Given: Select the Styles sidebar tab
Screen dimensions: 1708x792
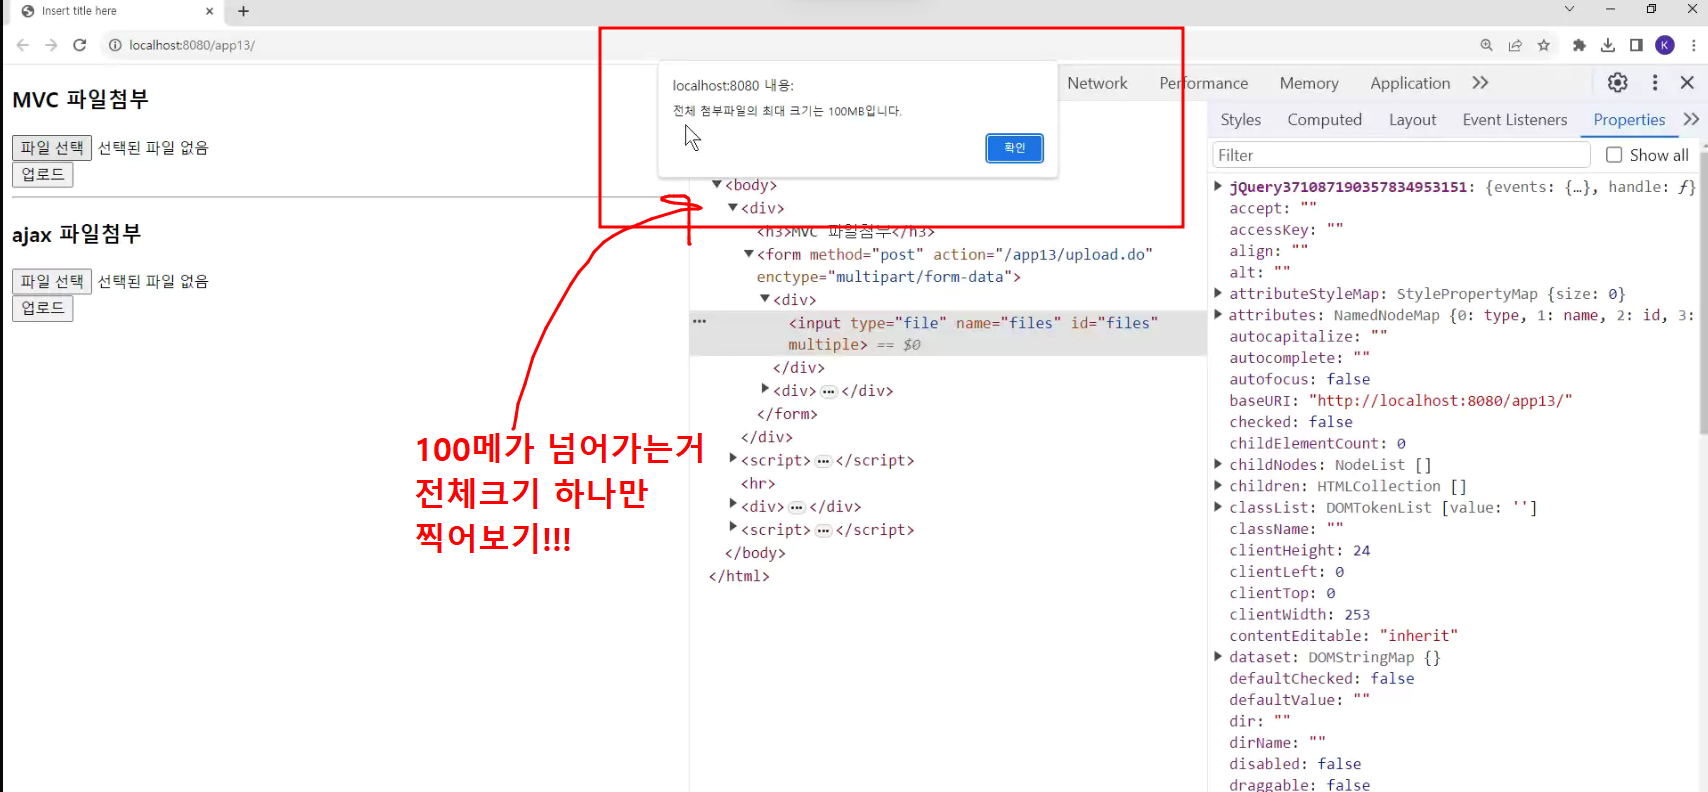Looking at the screenshot, I should pyautogui.click(x=1241, y=119).
